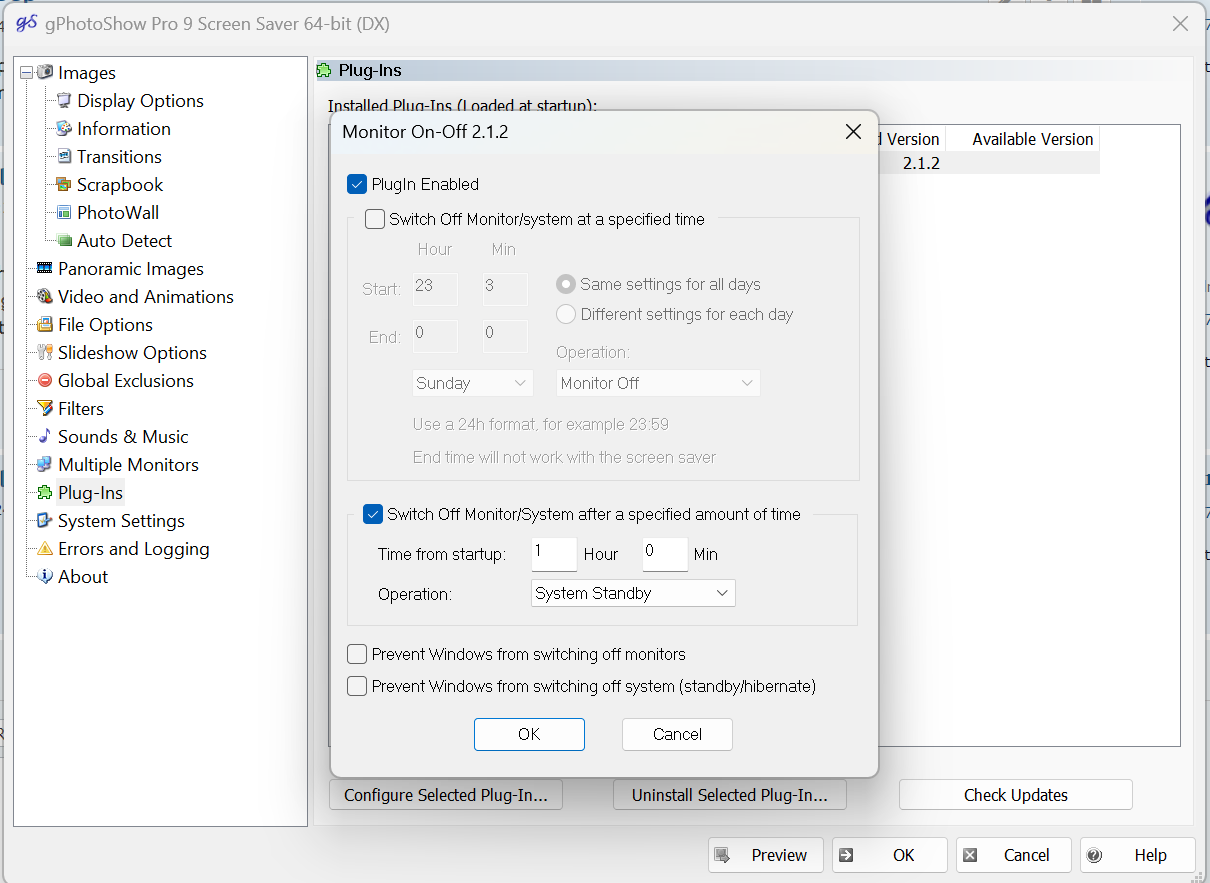Click the gS application logo in title bar
This screenshot has height=883, width=1210.
(x=26, y=23)
